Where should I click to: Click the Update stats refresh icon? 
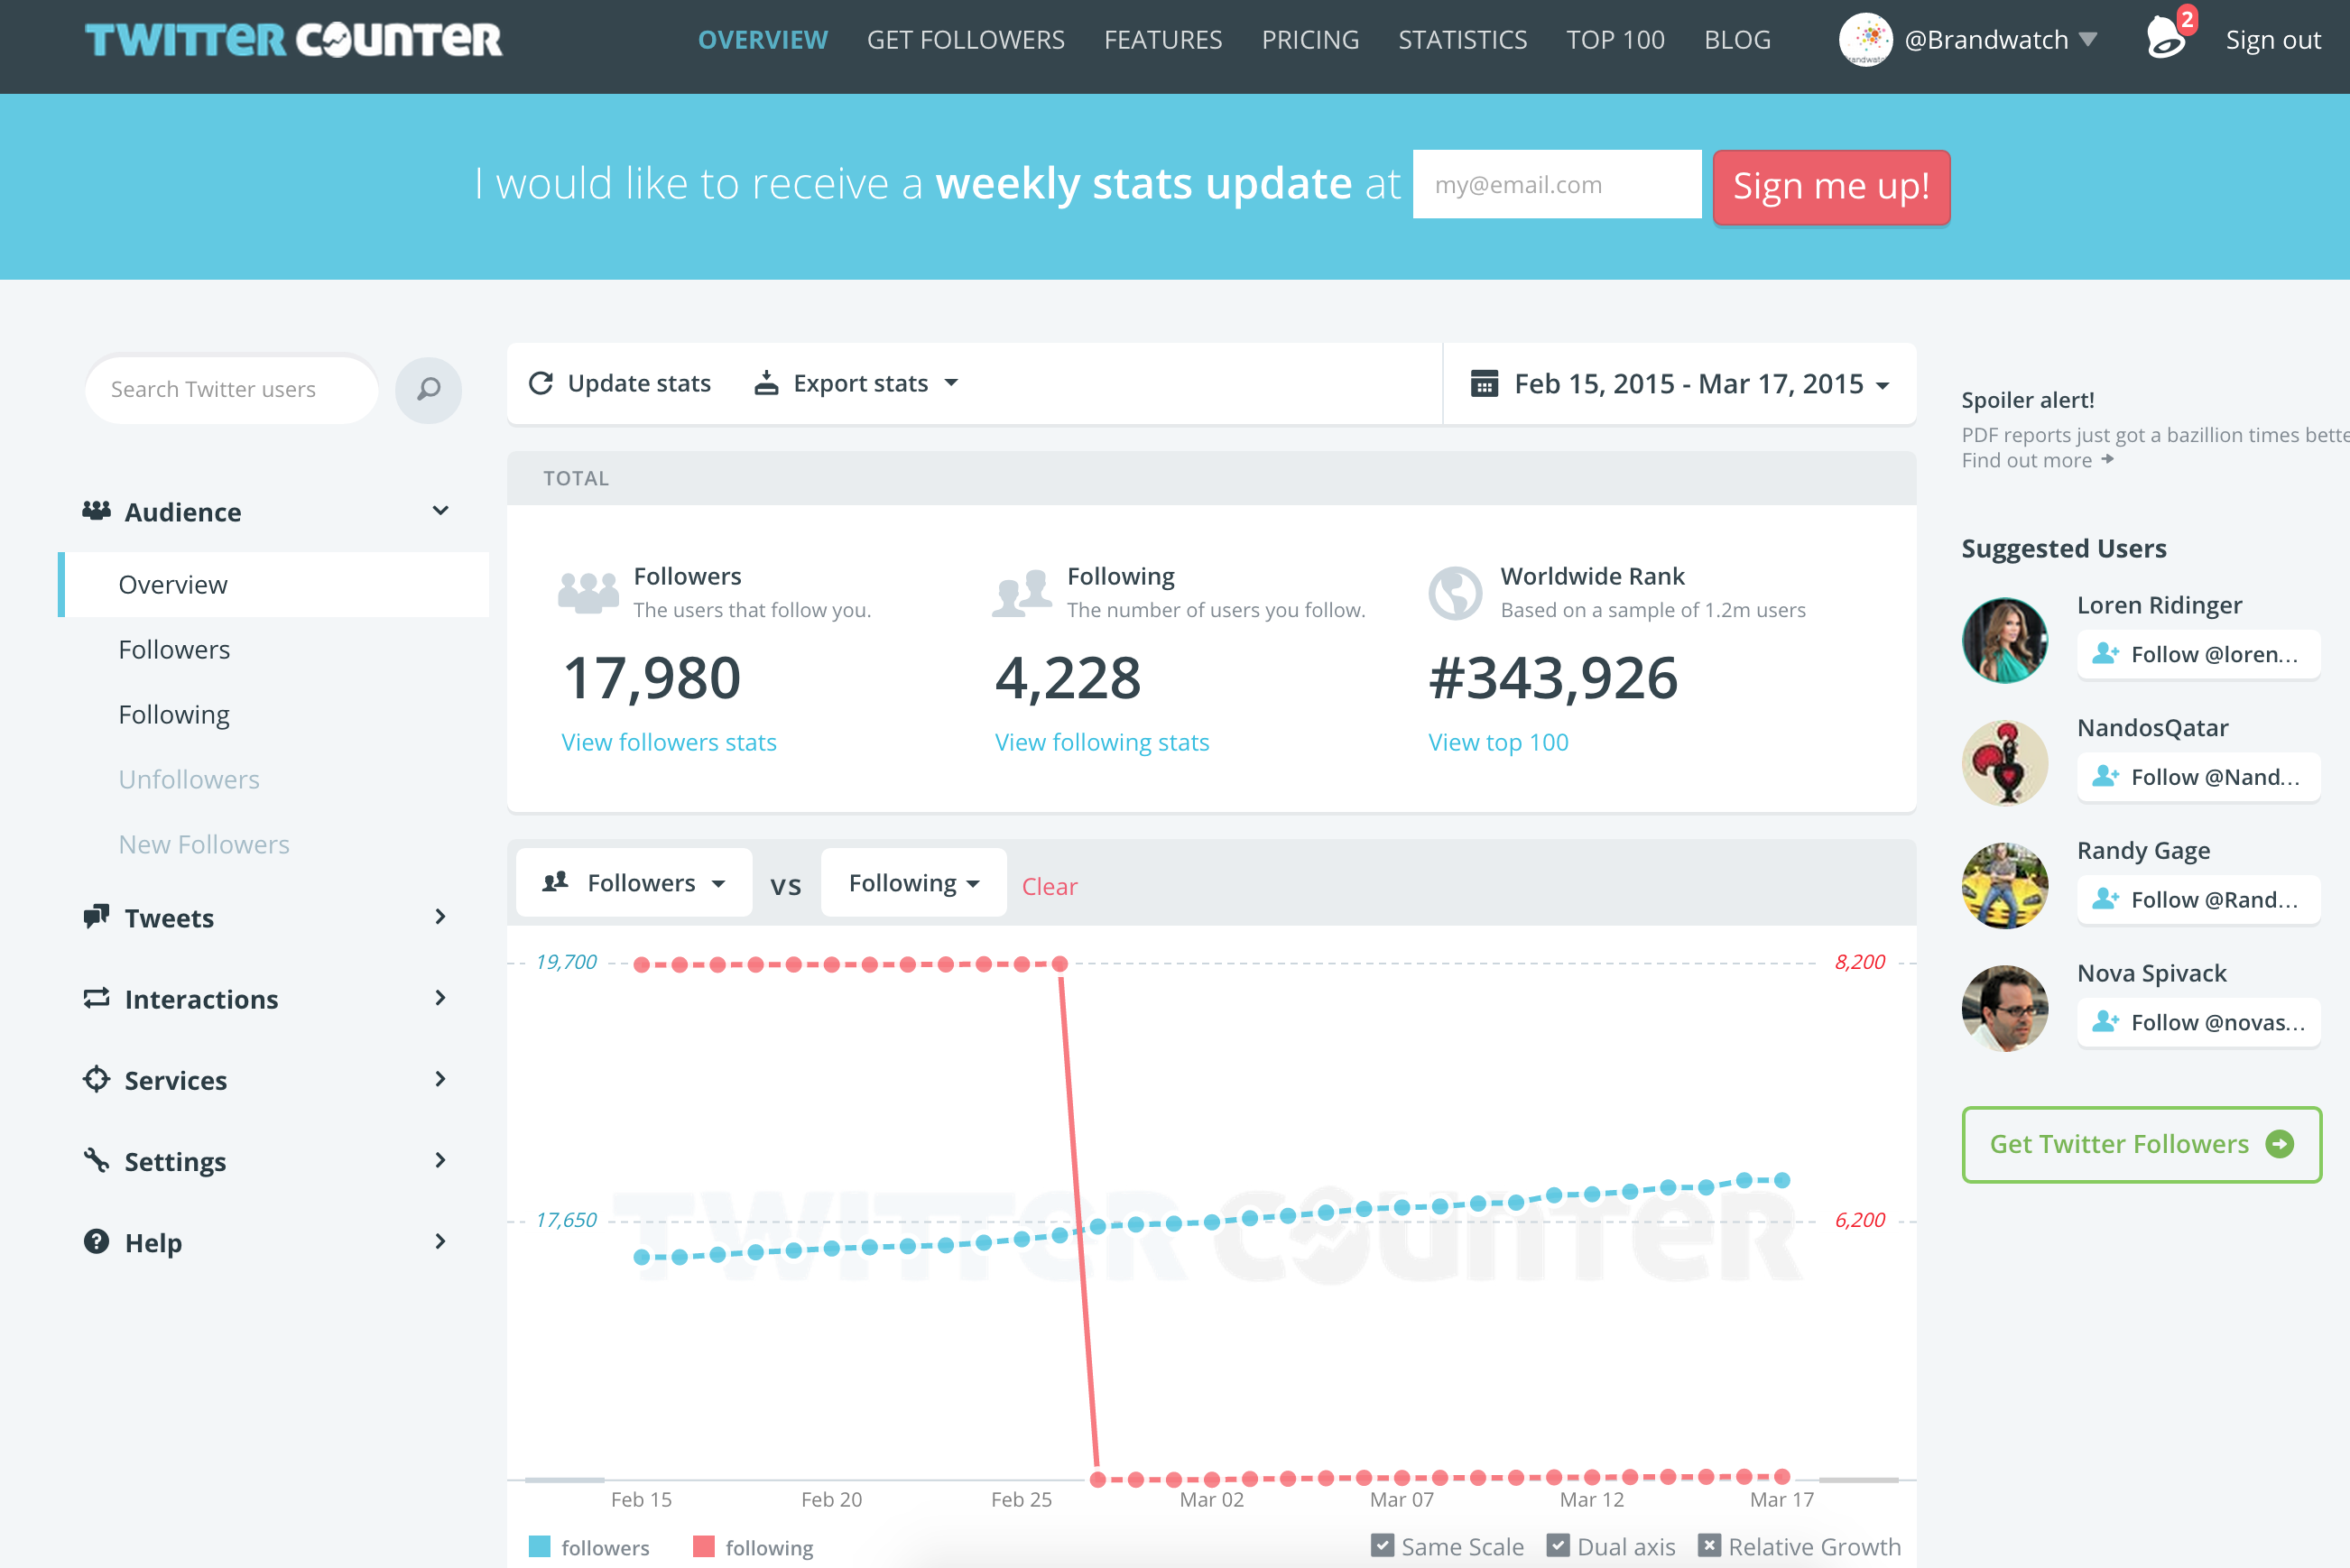pyautogui.click(x=541, y=383)
